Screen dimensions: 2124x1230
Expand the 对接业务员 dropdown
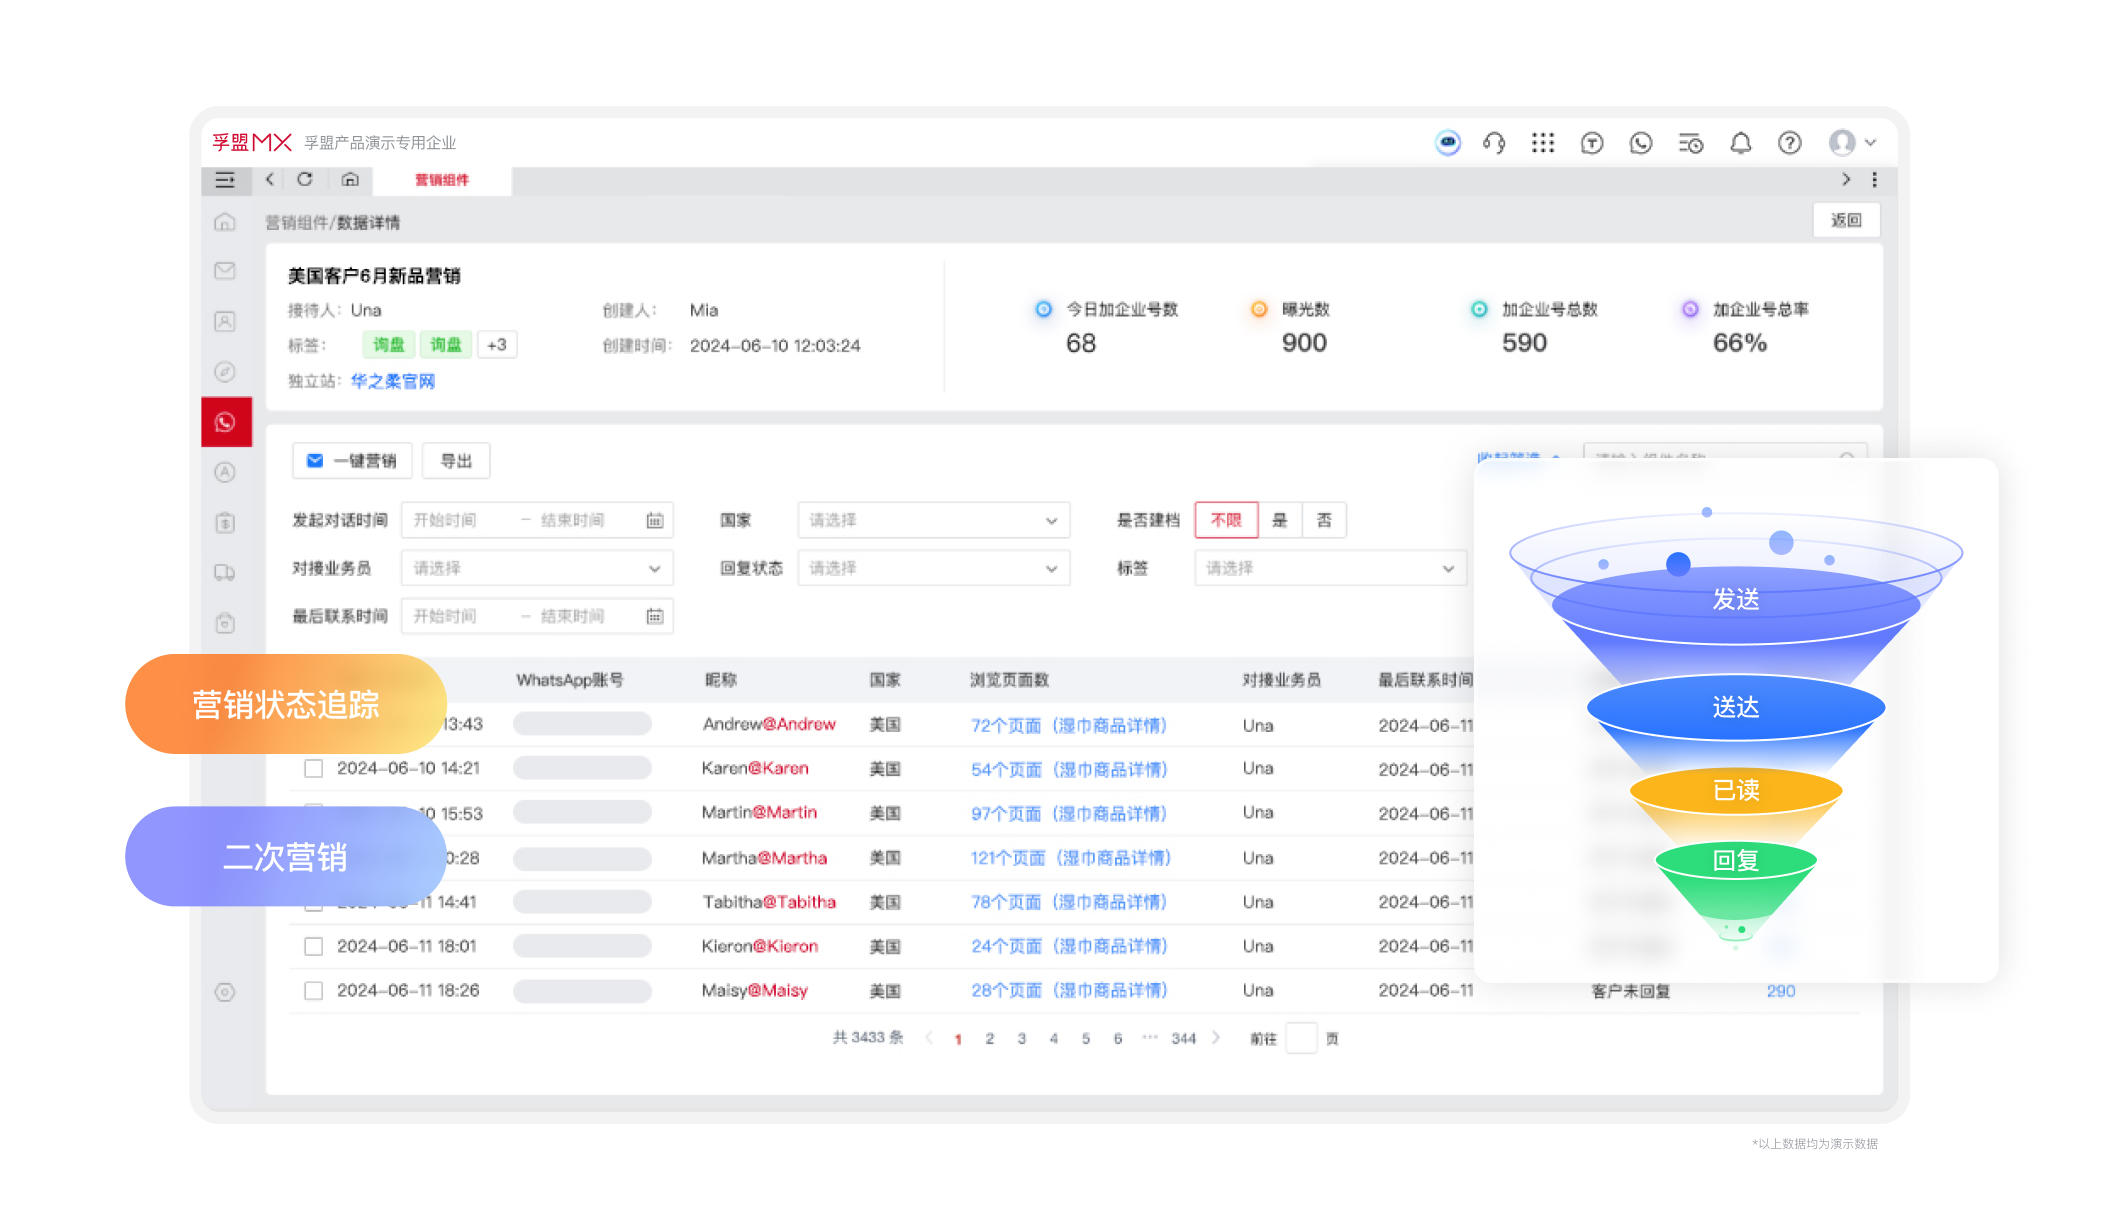(537, 568)
